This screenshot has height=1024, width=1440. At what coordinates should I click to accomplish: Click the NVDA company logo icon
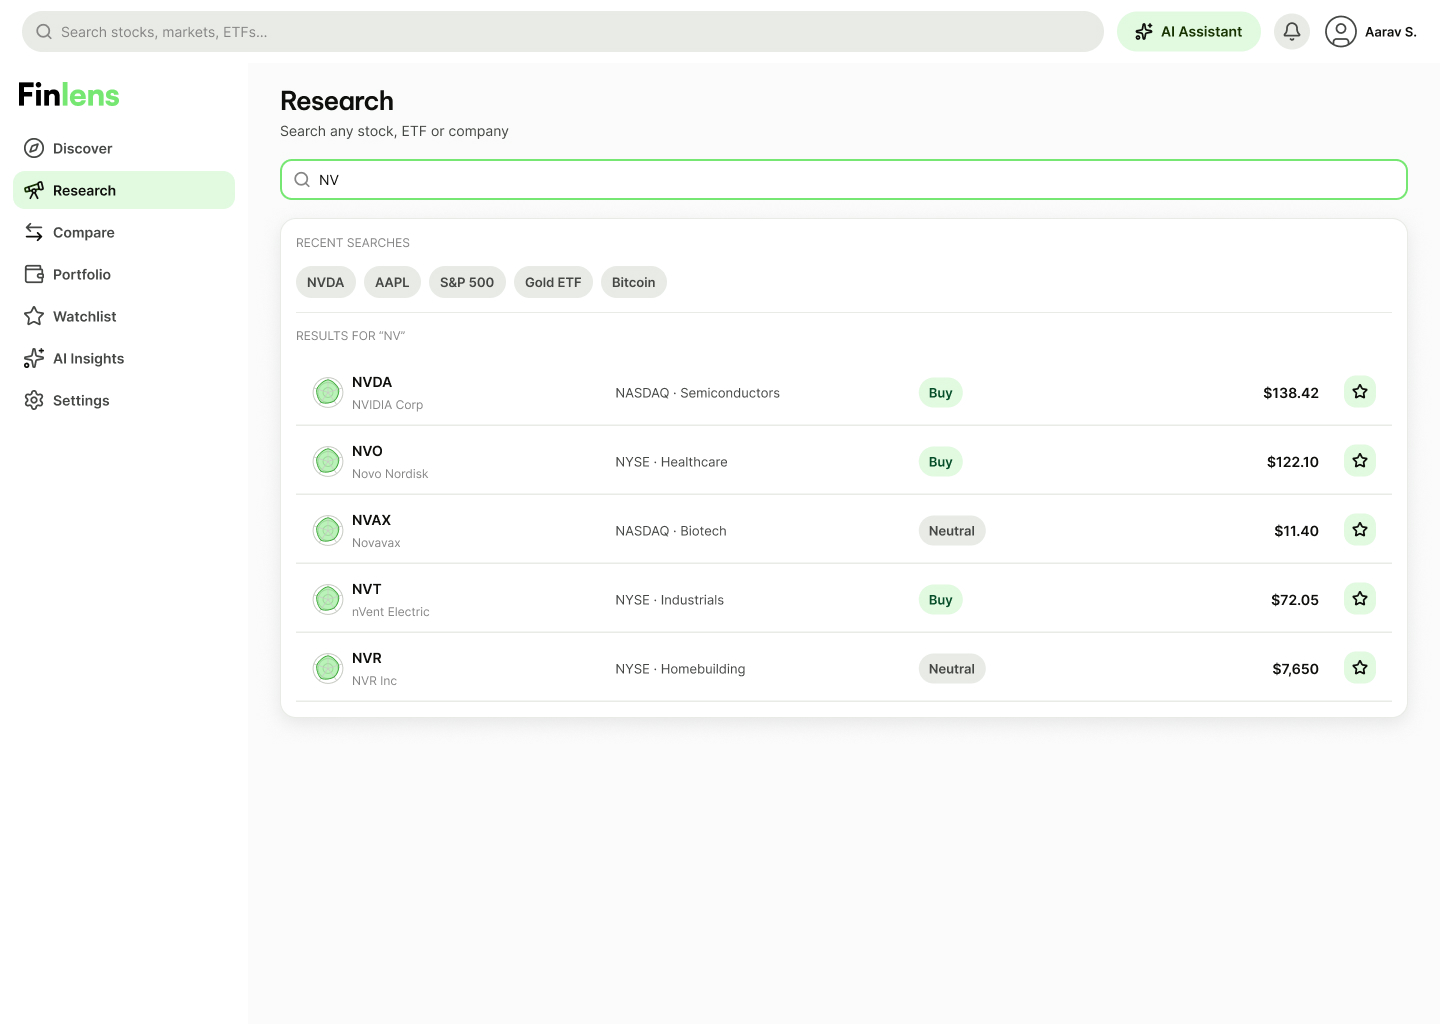coord(328,393)
